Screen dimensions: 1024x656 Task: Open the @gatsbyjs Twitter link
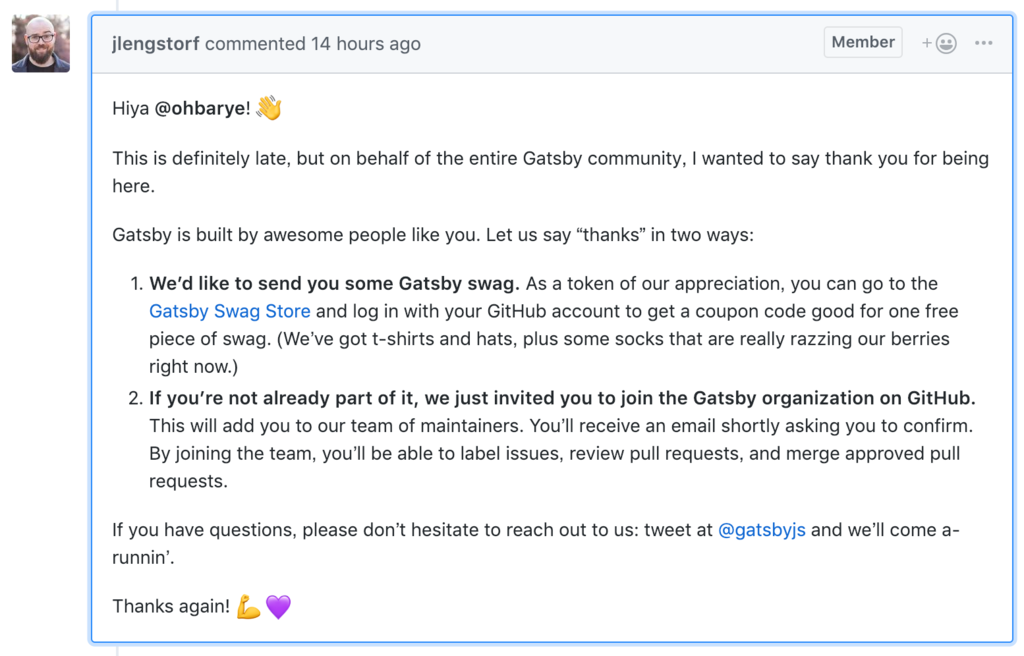(x=762, y=530)
